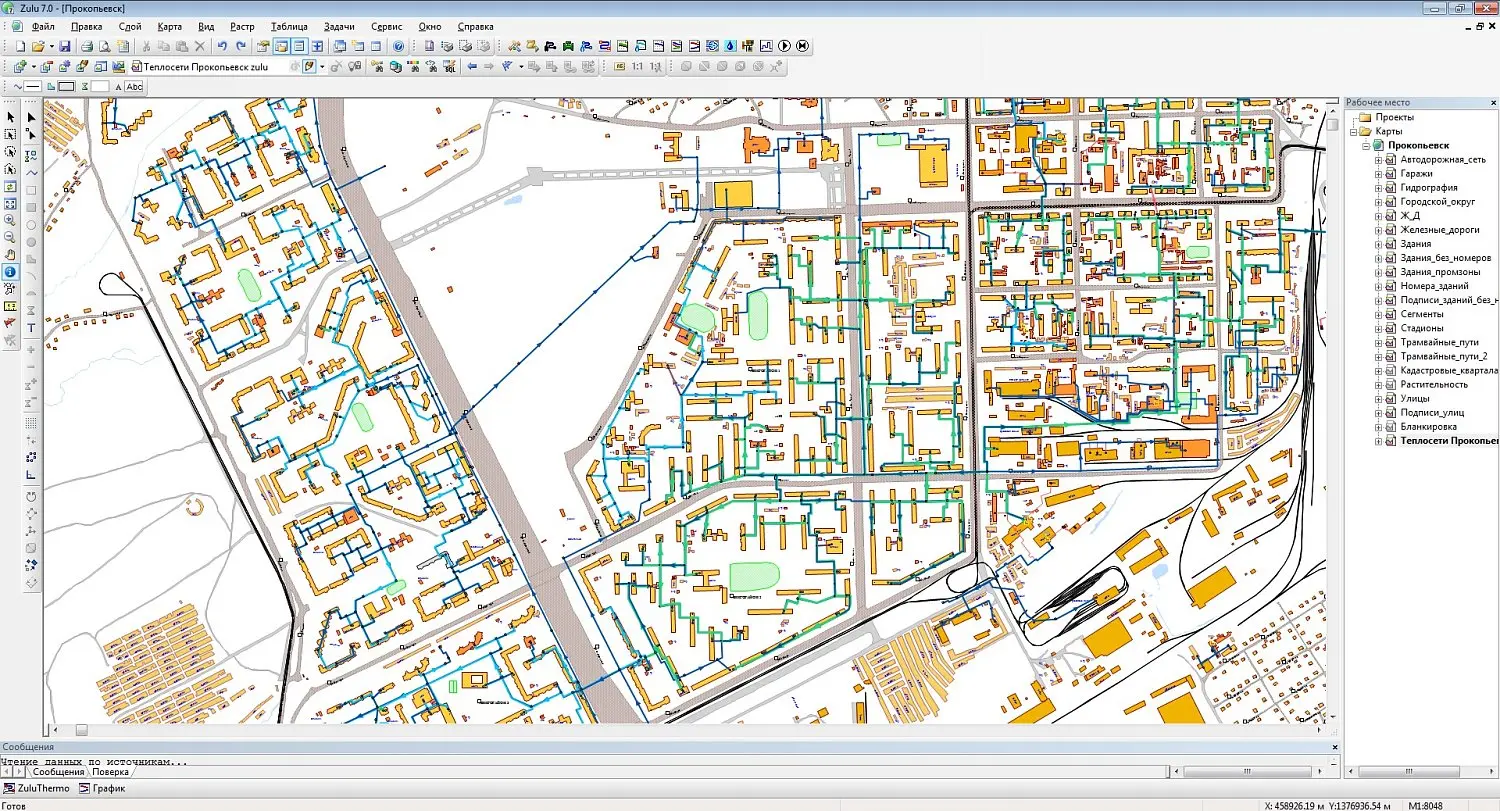Click the Abc text style swatch
The width and height of the screenshot is (1500, 811).
click(134, 86)
